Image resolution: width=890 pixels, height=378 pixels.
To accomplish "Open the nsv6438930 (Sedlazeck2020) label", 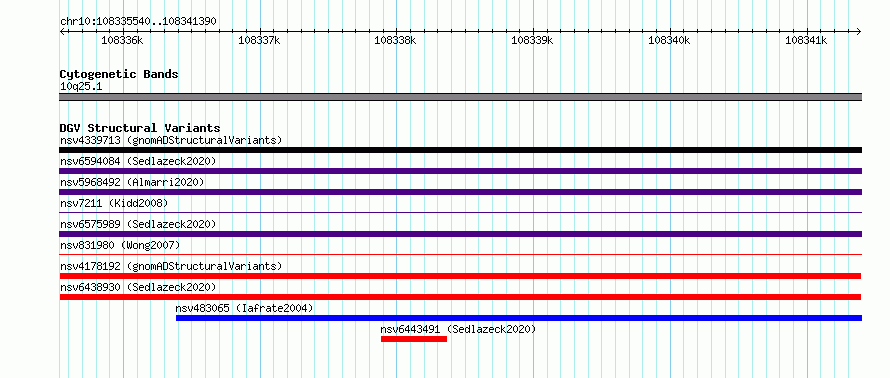I will click(138, 287).
